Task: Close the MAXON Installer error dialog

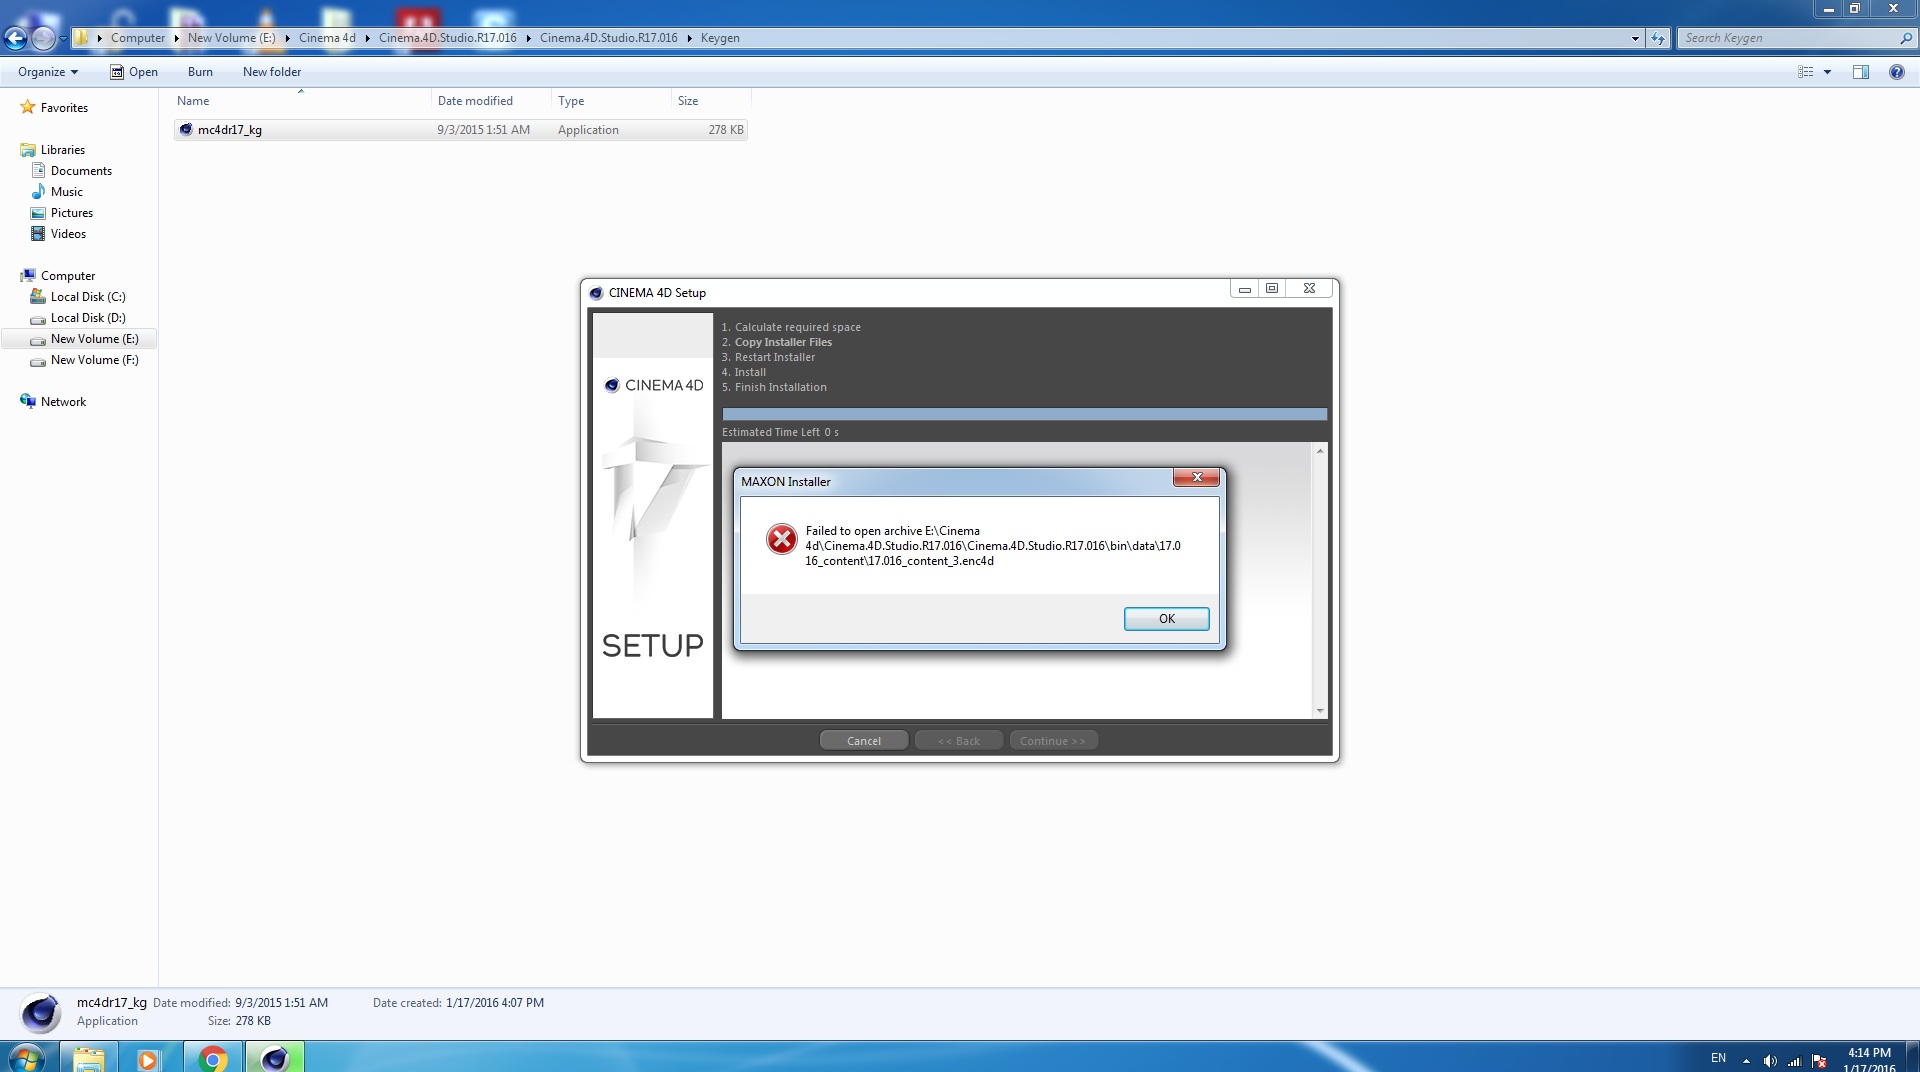Action: pos(1196,478)
